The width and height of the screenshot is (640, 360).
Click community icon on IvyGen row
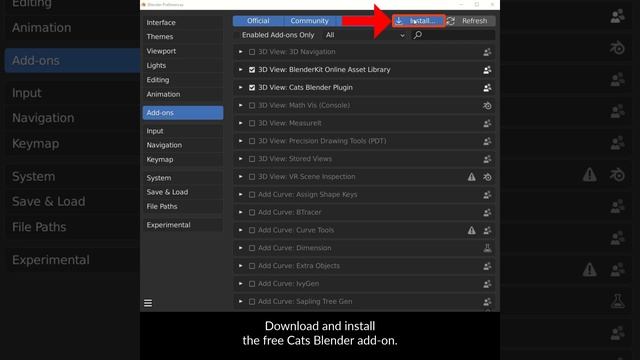click(x=487, y=284)
